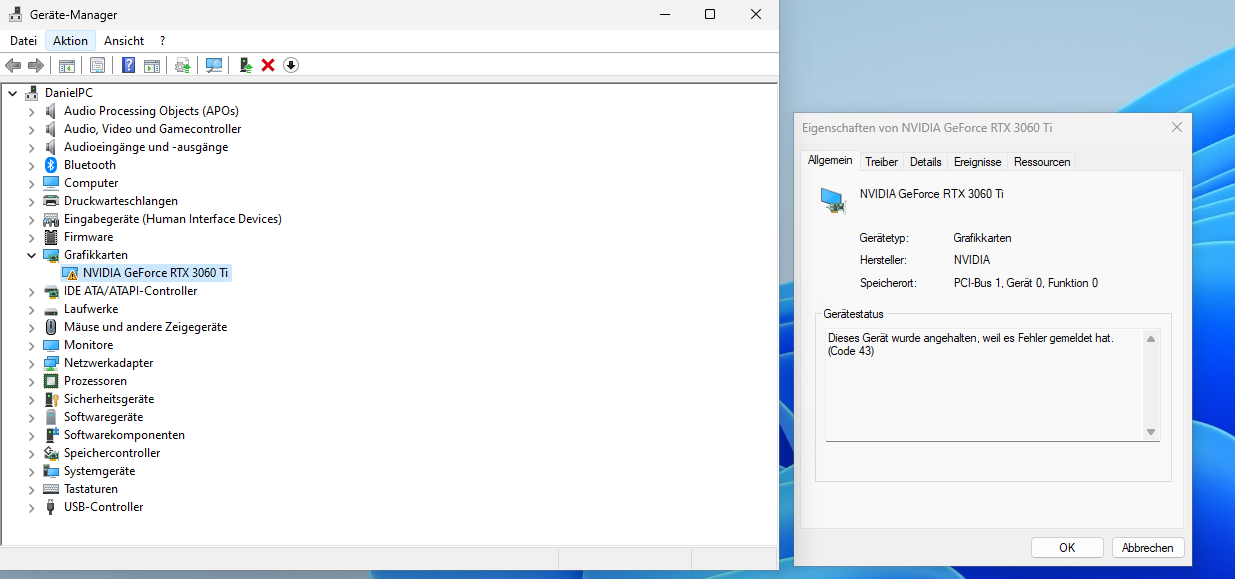The image size is (1235, 579).
Task: Expand the Systemgeräte category
Action: tap(31, 471)
